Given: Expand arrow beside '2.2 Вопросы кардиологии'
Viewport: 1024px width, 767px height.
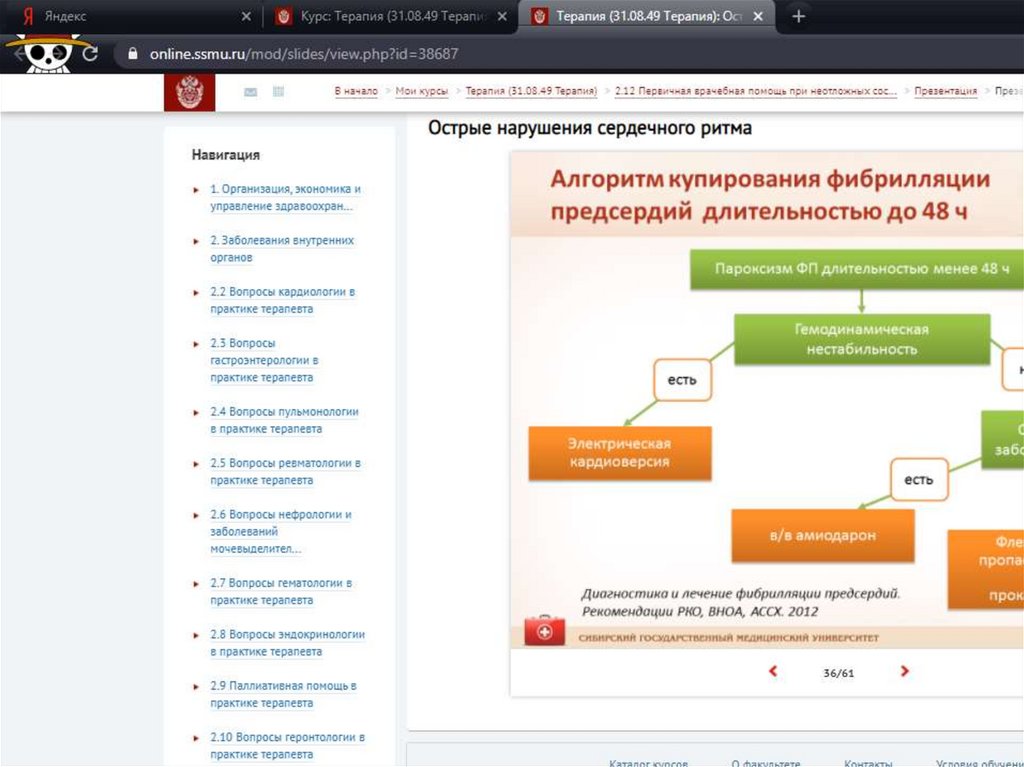Looking at the screenshot, I should pyautogui.click(x=195, y=293).
